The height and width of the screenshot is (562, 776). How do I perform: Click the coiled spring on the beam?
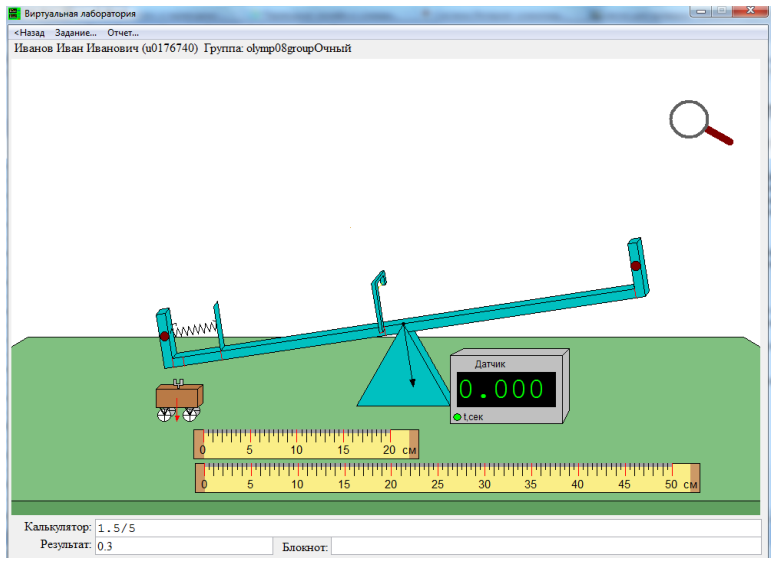click(194, 329)
